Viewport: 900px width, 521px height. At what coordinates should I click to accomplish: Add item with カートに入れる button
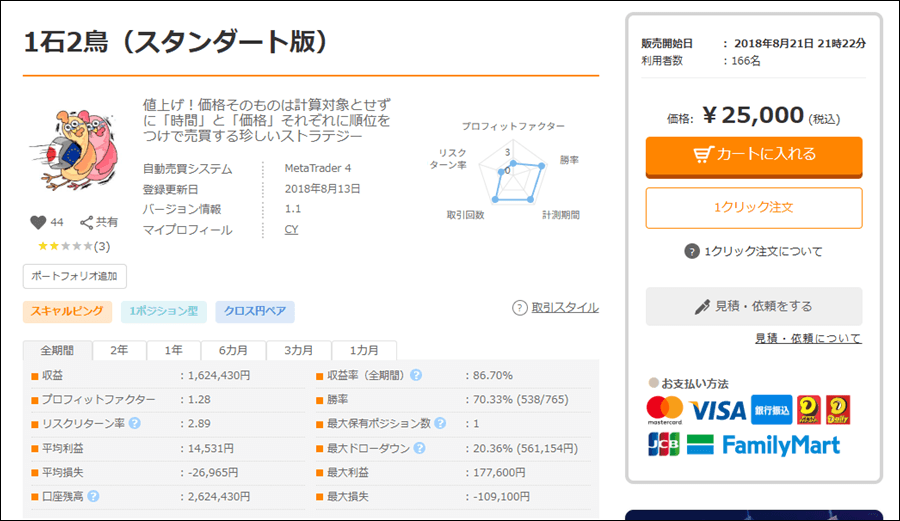pos(753,155)
